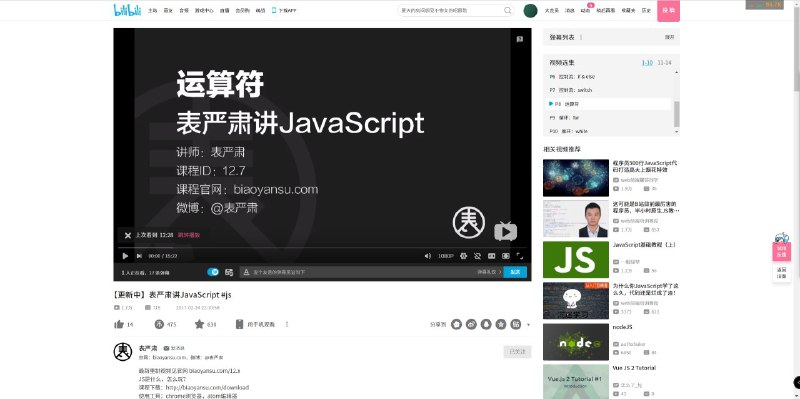The image size is (800, 399).
Task: Click the already-followed button
Action: pyautogui.click(x=517, y=352)
